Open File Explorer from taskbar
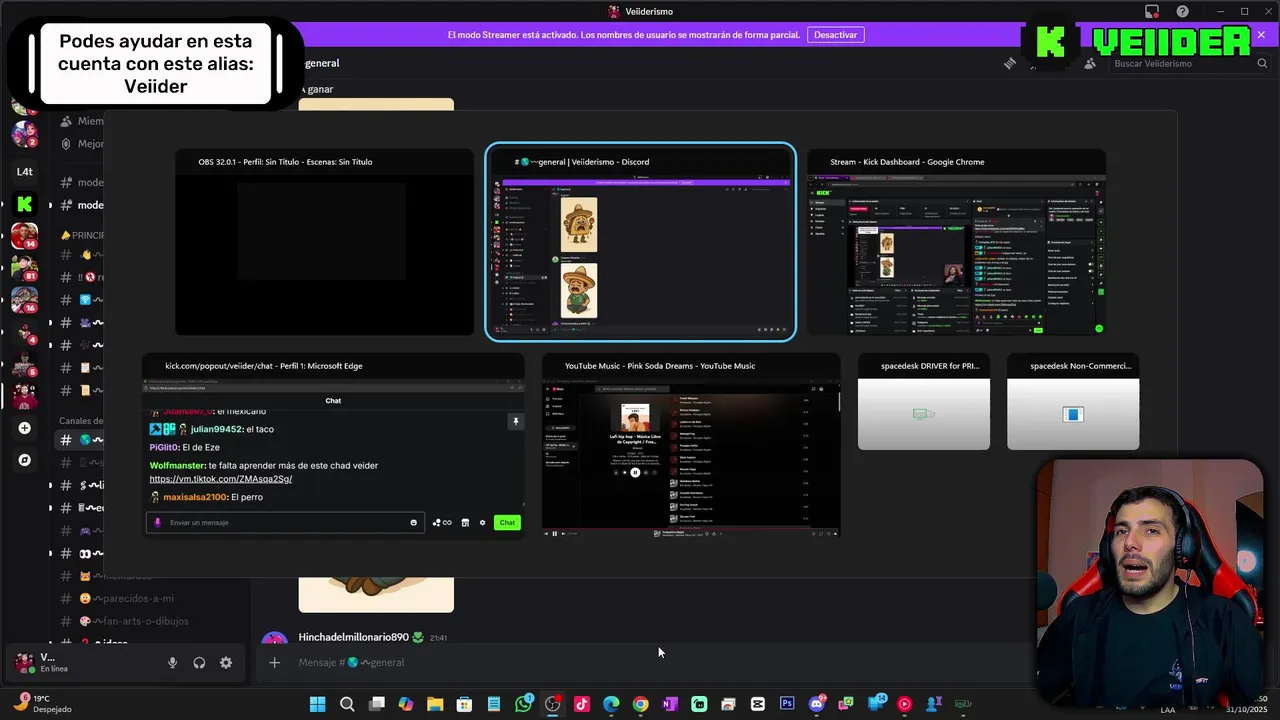The image size is (1280, 720). pyautogui.click(x=435, y=704)
